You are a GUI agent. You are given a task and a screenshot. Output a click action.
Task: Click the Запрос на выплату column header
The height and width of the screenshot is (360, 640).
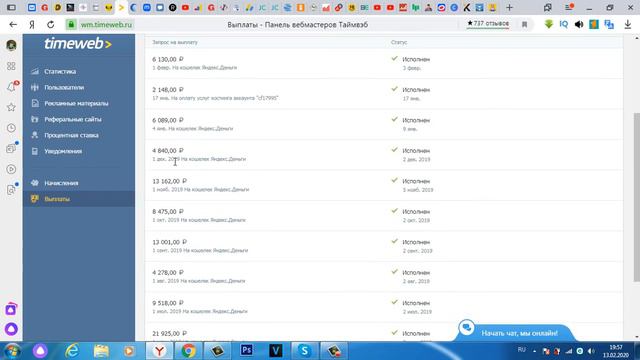(175, 42)
